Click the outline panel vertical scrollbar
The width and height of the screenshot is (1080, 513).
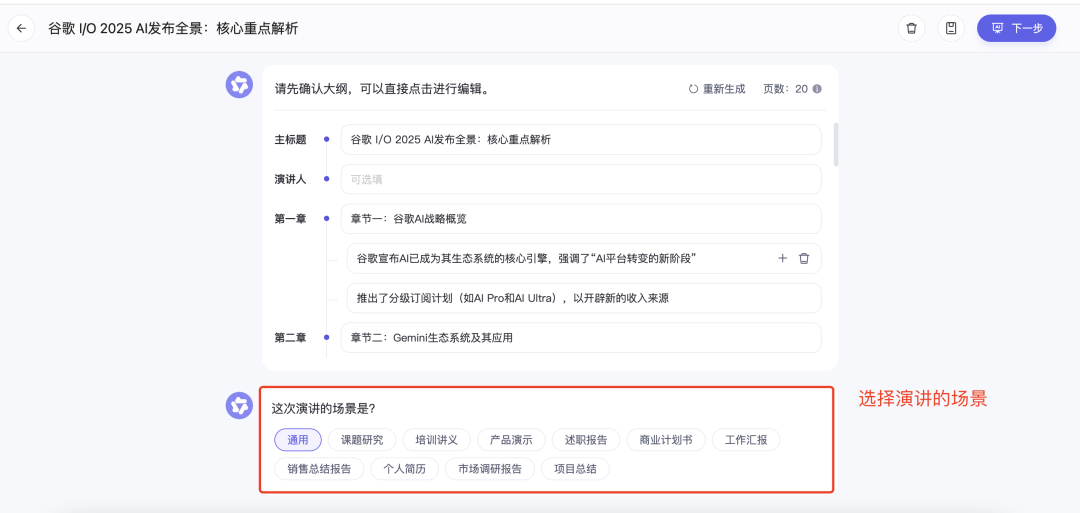point(836,145)
